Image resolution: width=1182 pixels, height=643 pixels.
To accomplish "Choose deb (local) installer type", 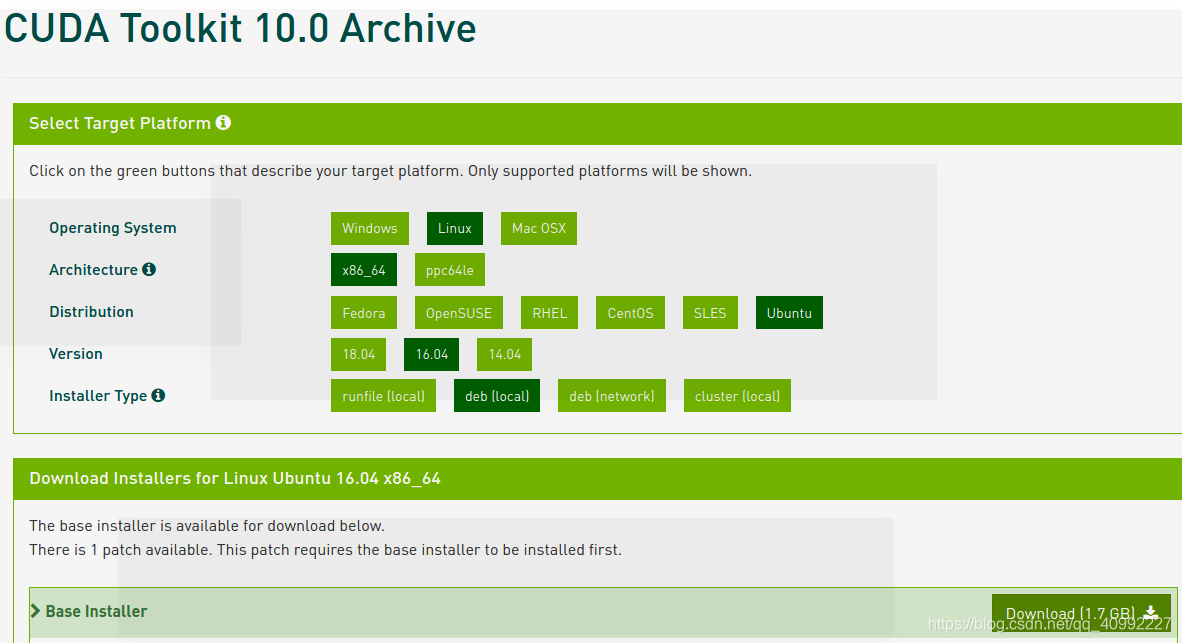I will coord(497,396).
